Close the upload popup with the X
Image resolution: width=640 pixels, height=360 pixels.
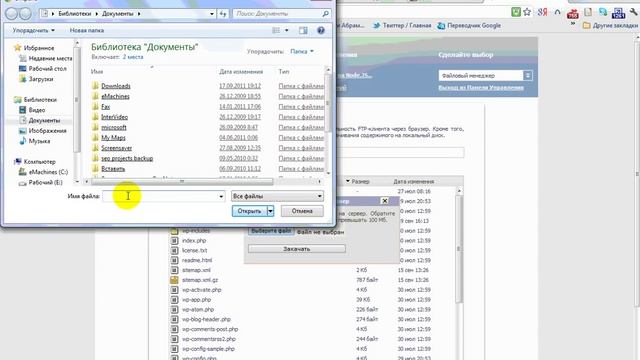click(384, 201)
